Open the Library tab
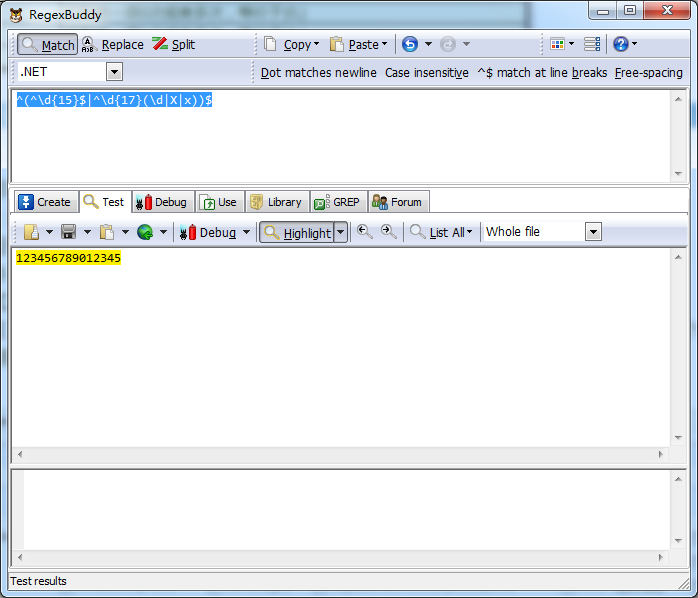 (x=277, y=202)
